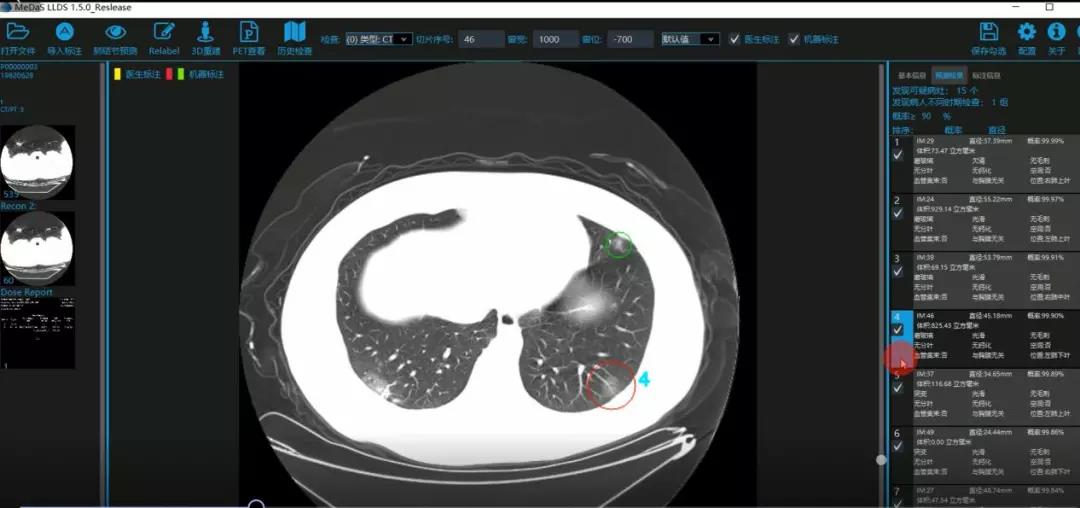The image size is (1080, 508).
Task: Sort nodule list by diameter
Action: 996,130
